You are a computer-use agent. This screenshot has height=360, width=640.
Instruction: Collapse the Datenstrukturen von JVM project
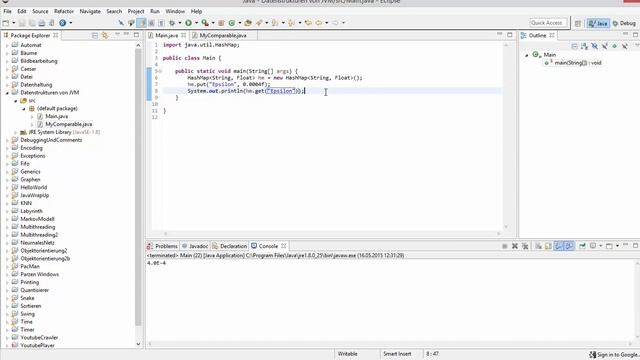[7, 93]
